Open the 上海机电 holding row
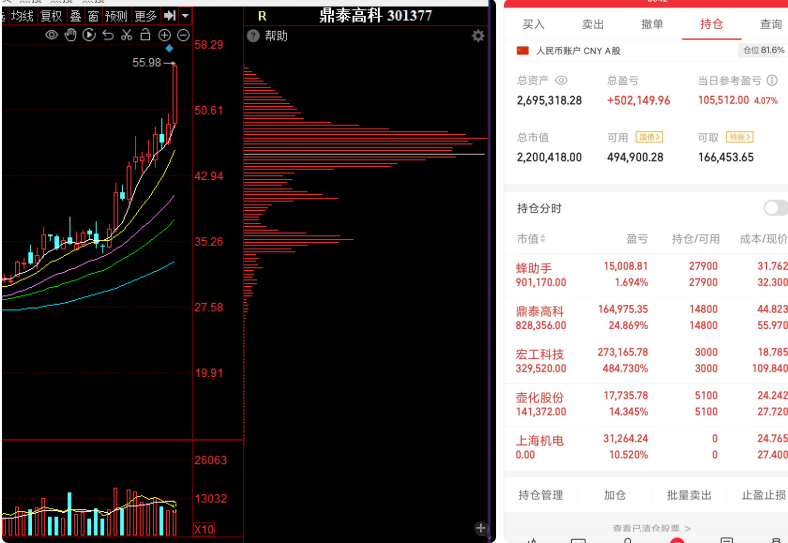 646,447
